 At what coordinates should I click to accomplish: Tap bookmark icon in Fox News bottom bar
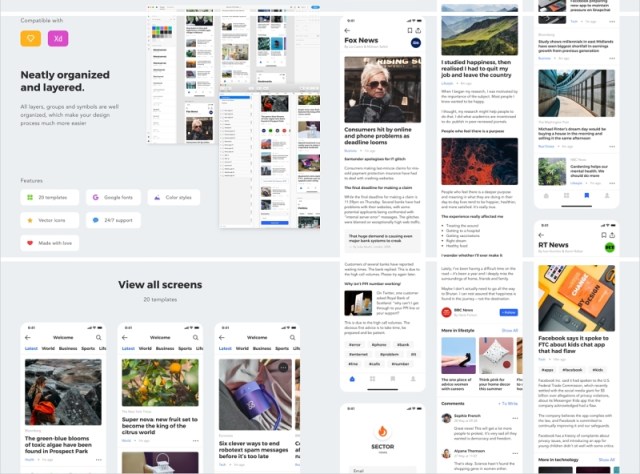pos(393,379)
